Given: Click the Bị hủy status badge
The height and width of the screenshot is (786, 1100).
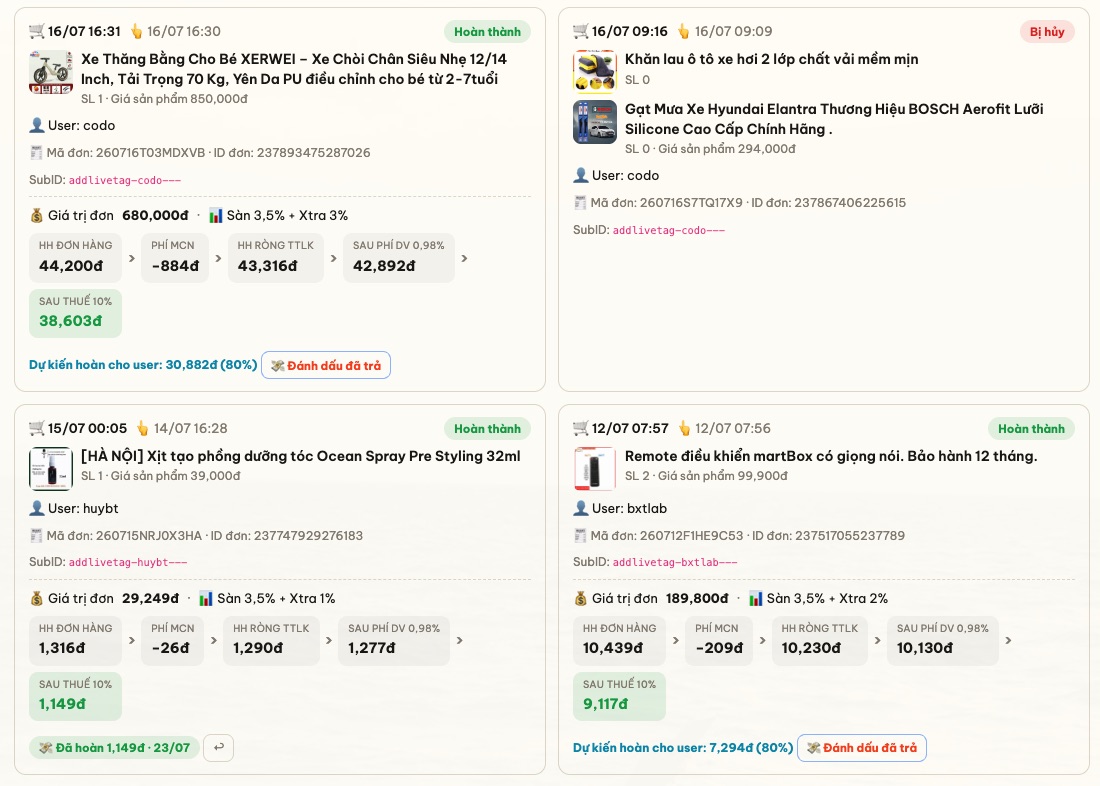Looking at the screenshot, I should [1047, 32].
